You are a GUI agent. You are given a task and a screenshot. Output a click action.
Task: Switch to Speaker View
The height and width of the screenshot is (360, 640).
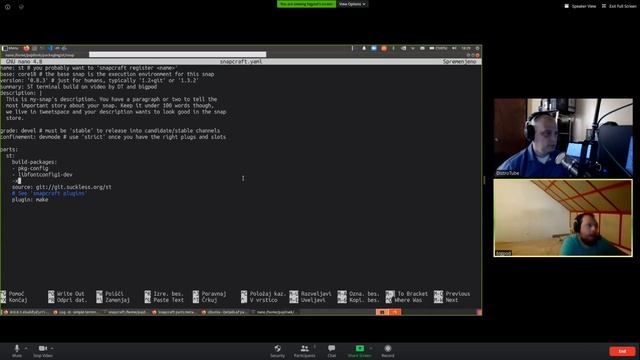(x=580, y=6)
